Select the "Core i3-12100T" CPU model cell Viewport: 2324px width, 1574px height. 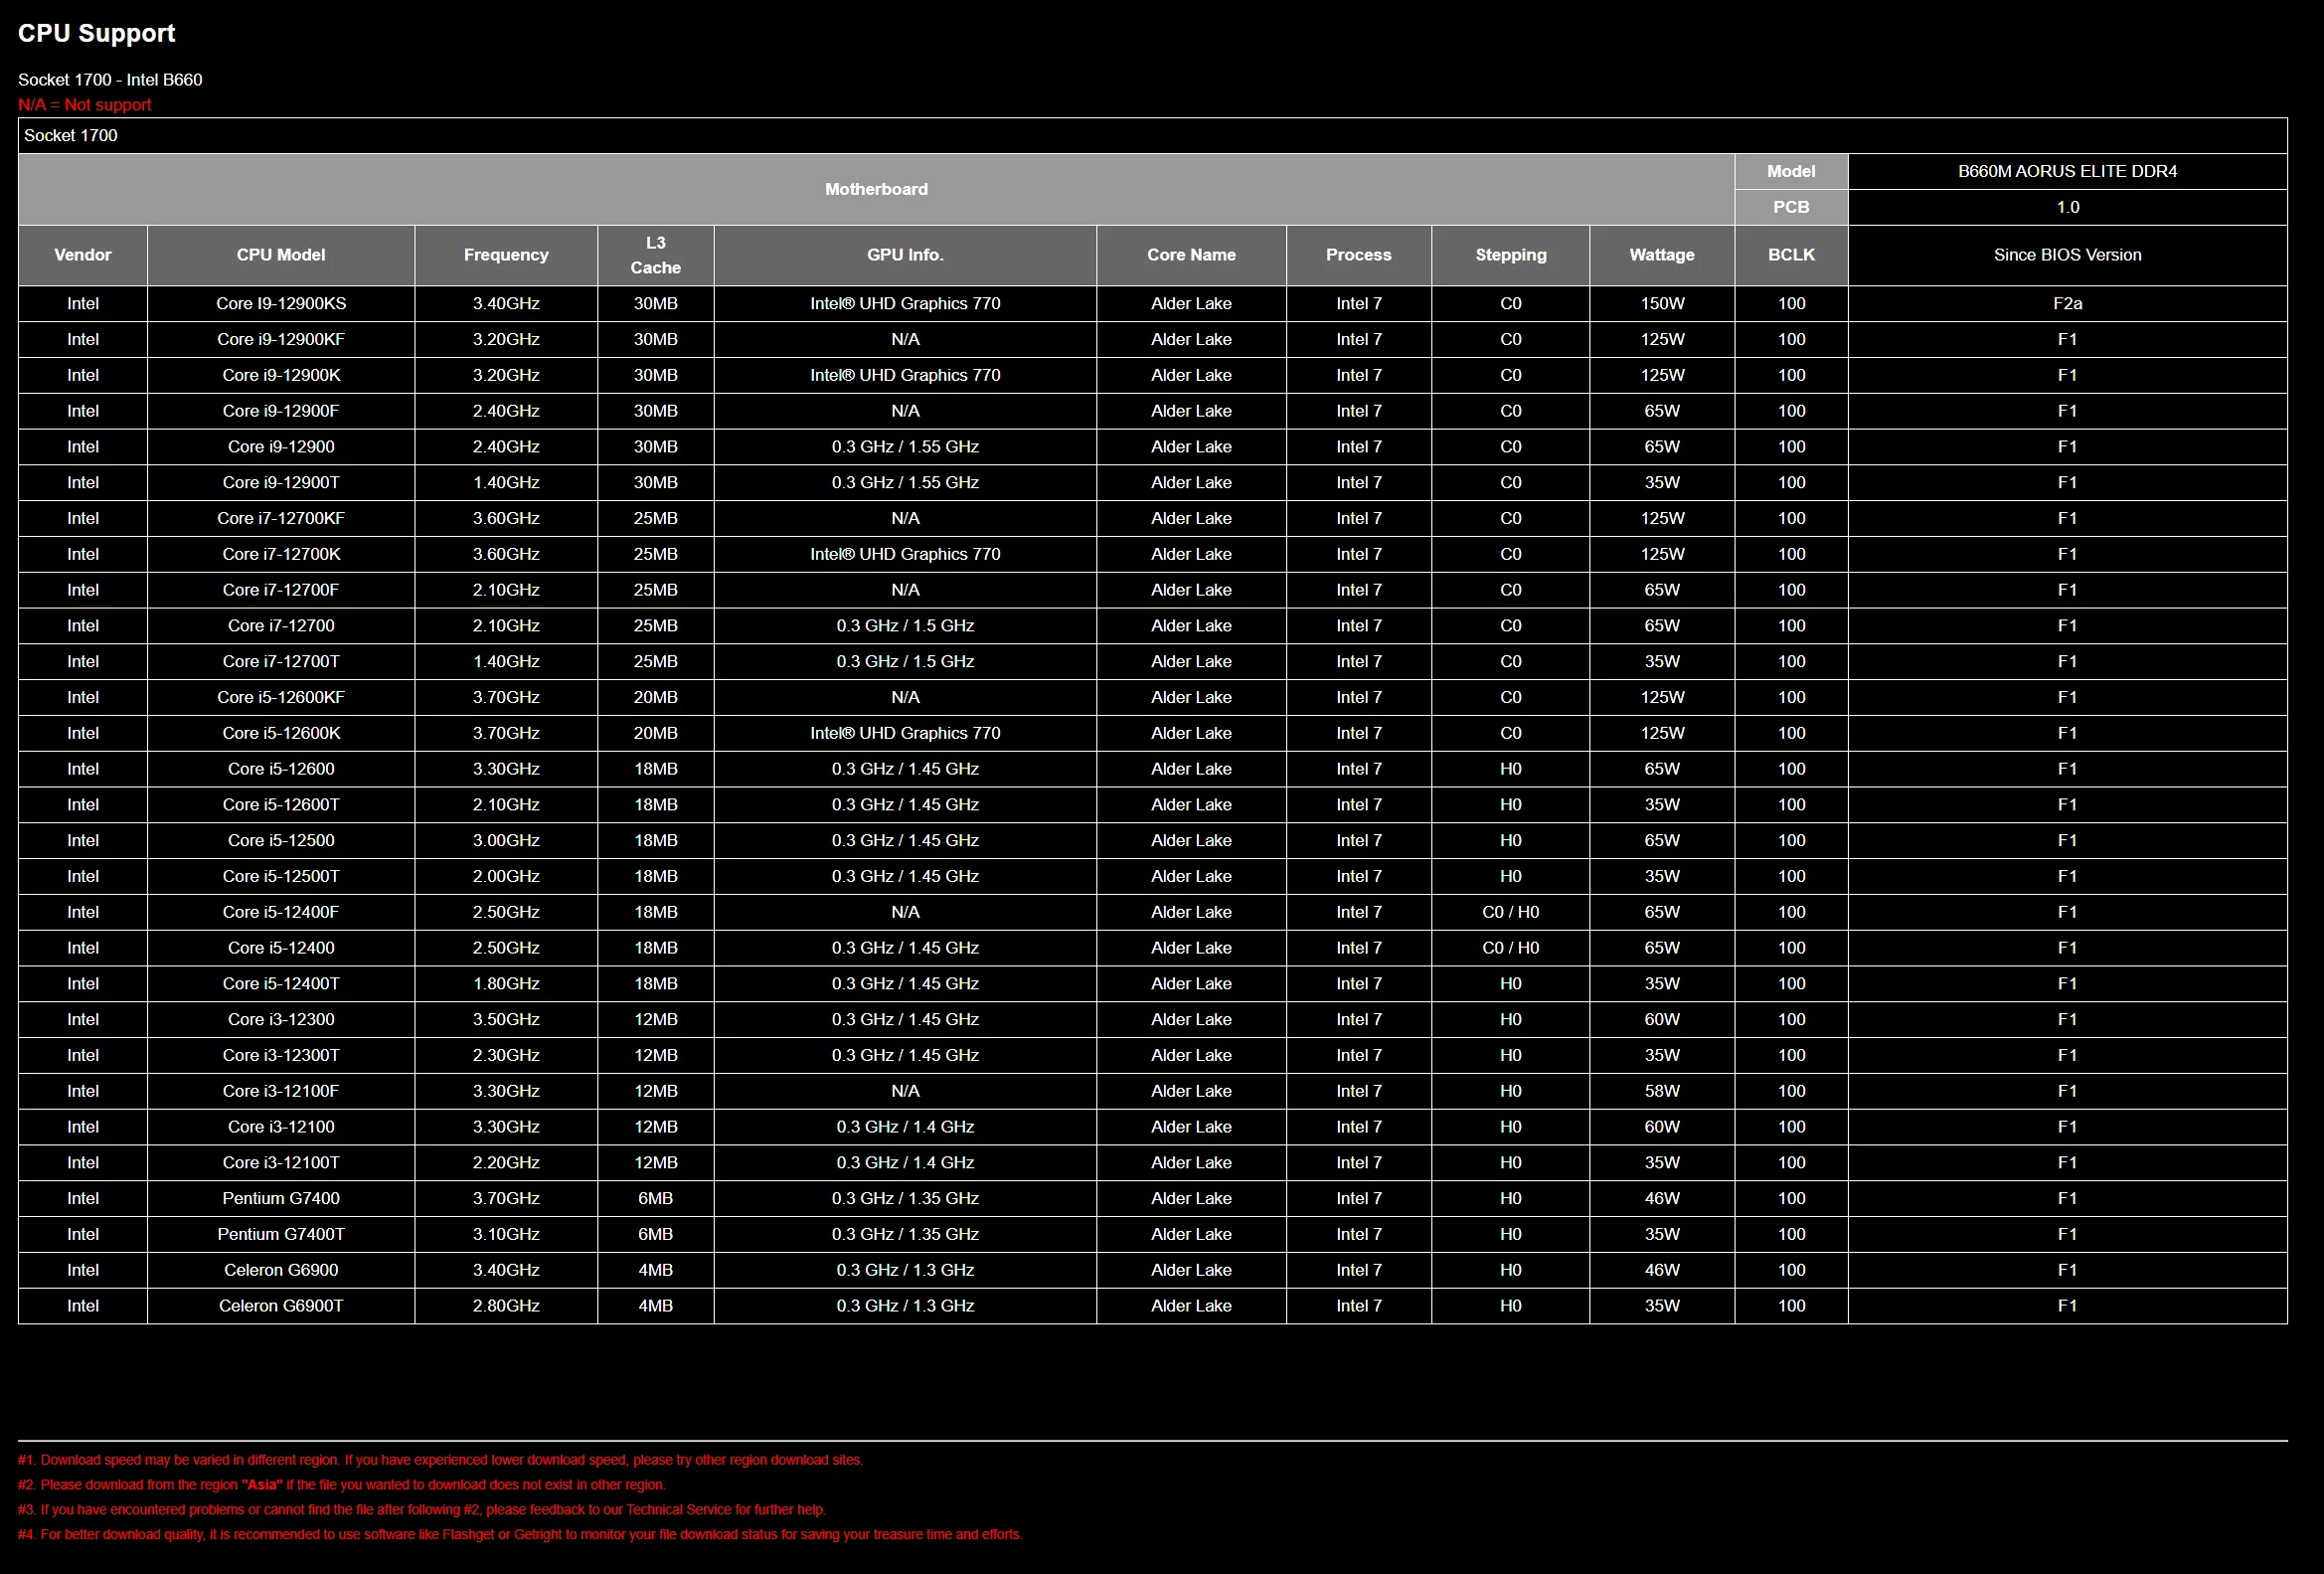point(281,1163)
